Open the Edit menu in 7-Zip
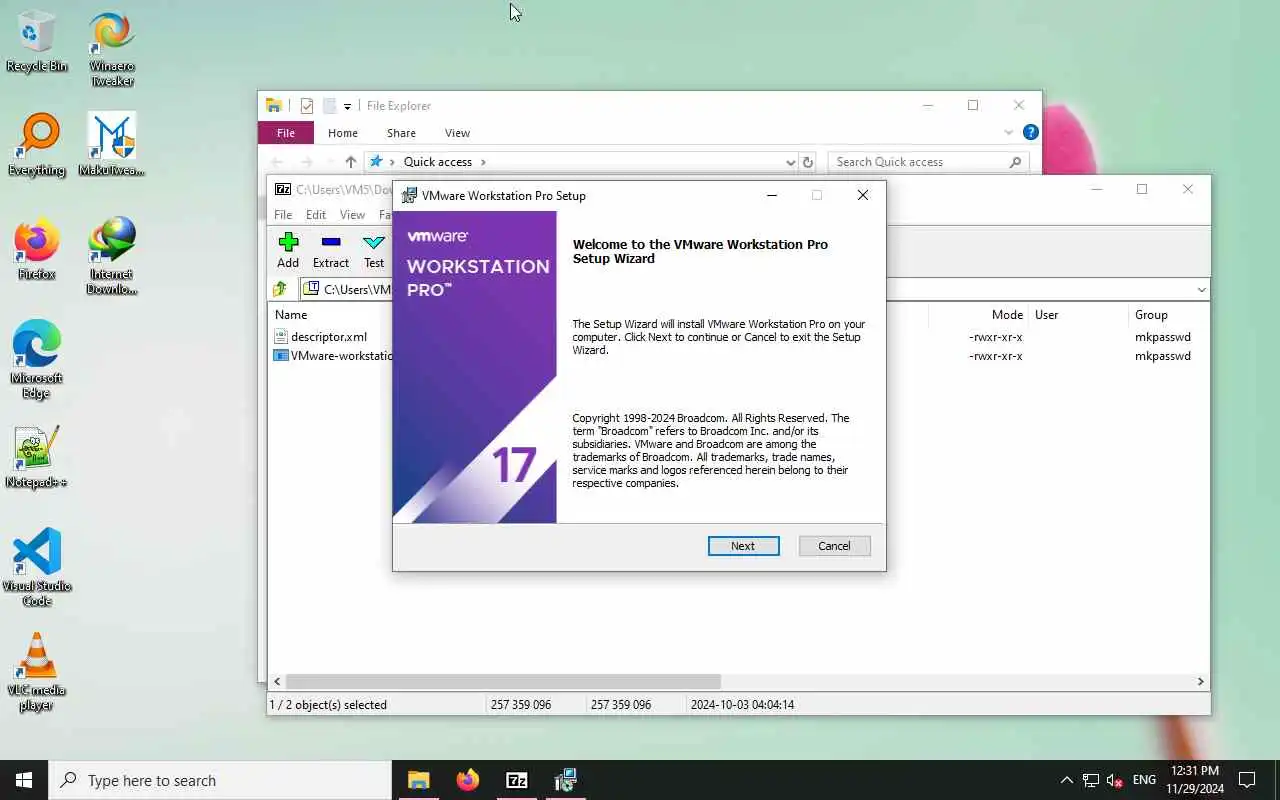This screenshot has height=800, width=1280. click(x=316, y=215)
